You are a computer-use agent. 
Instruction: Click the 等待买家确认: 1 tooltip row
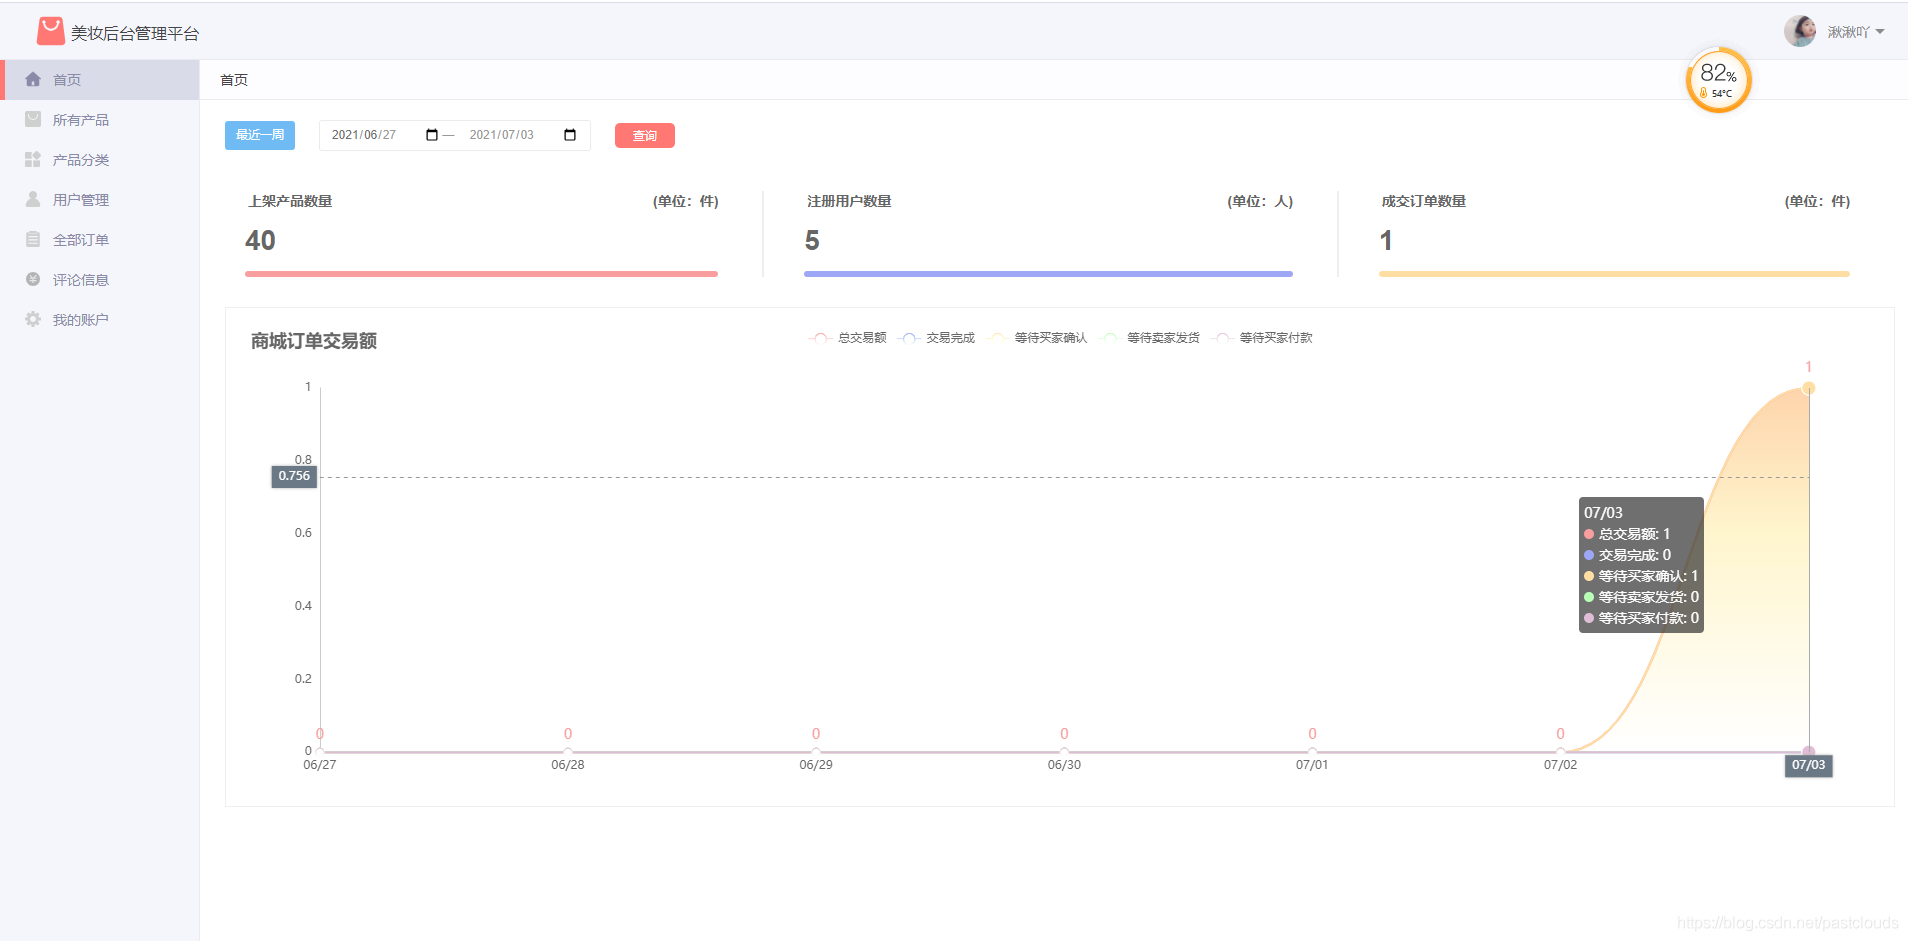coord(1641,576)
